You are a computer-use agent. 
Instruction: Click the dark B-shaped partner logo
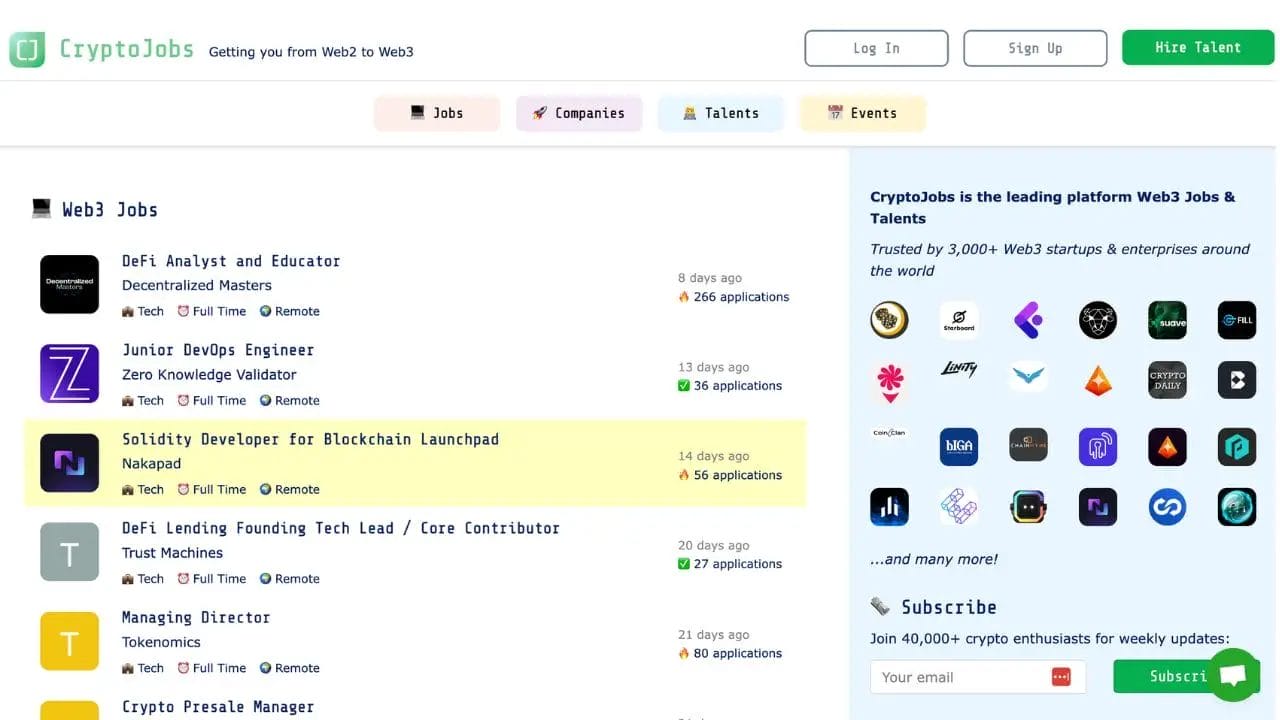[x=1237, y=380]
